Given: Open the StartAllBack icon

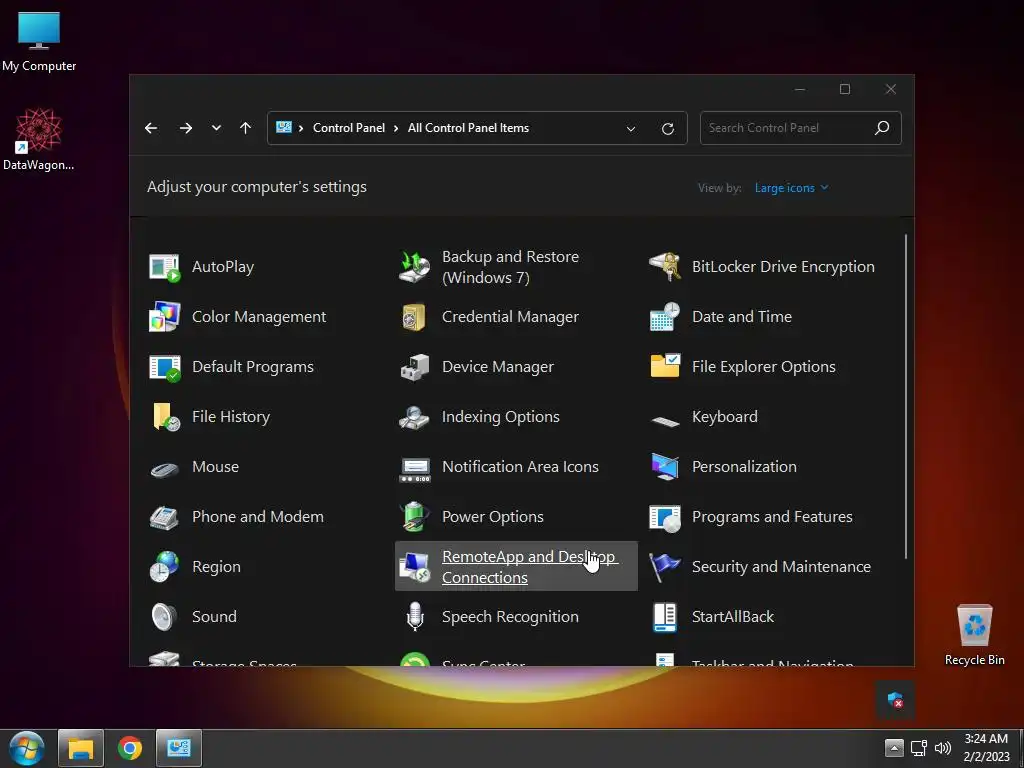Looking at the screenshot, I should (x=664, y=617).
